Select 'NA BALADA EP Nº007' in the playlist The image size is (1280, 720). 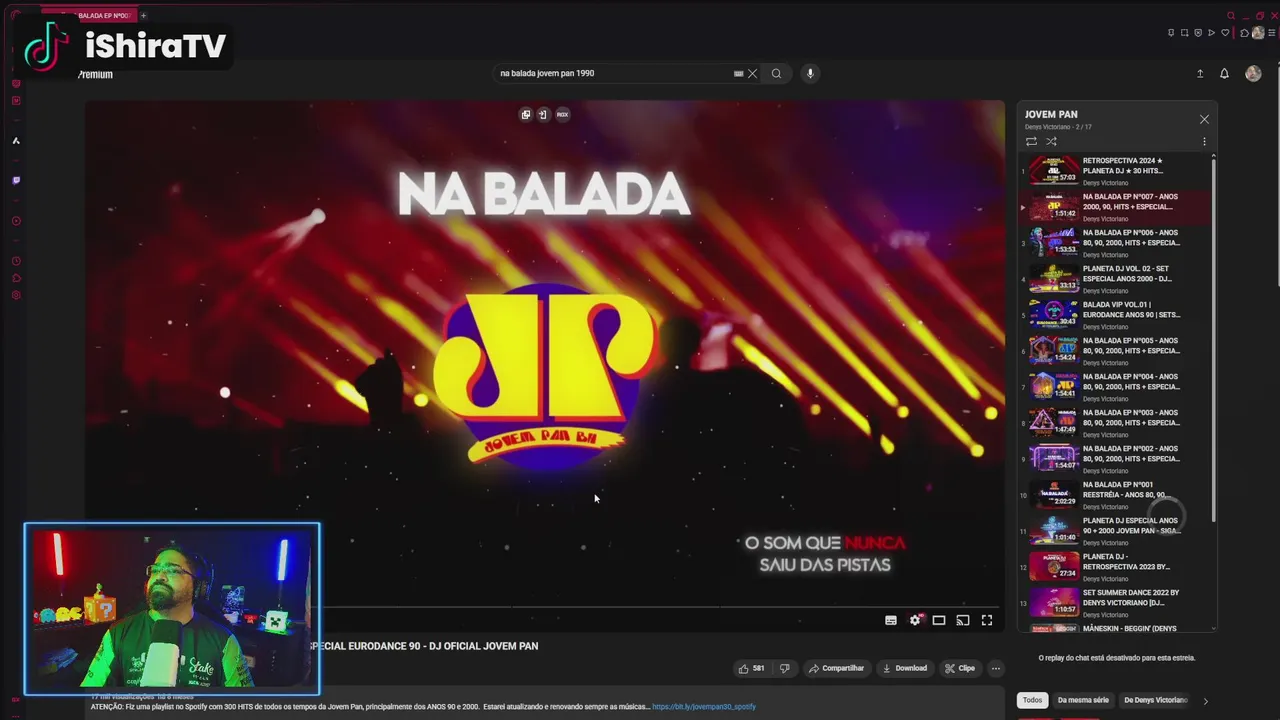pos(1114,206)
